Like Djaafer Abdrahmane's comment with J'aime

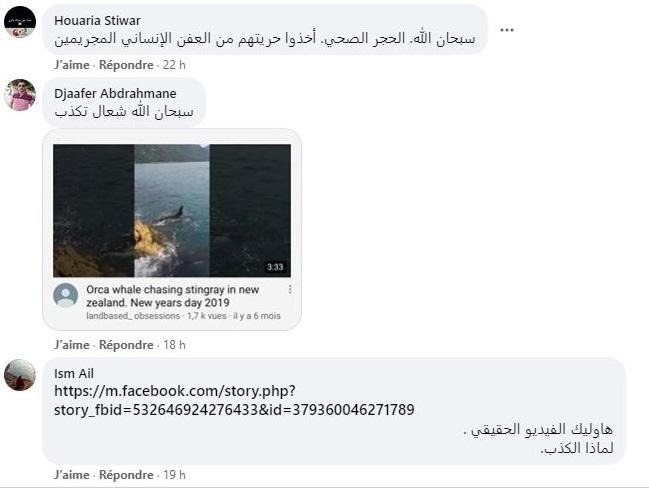point(72,345)
